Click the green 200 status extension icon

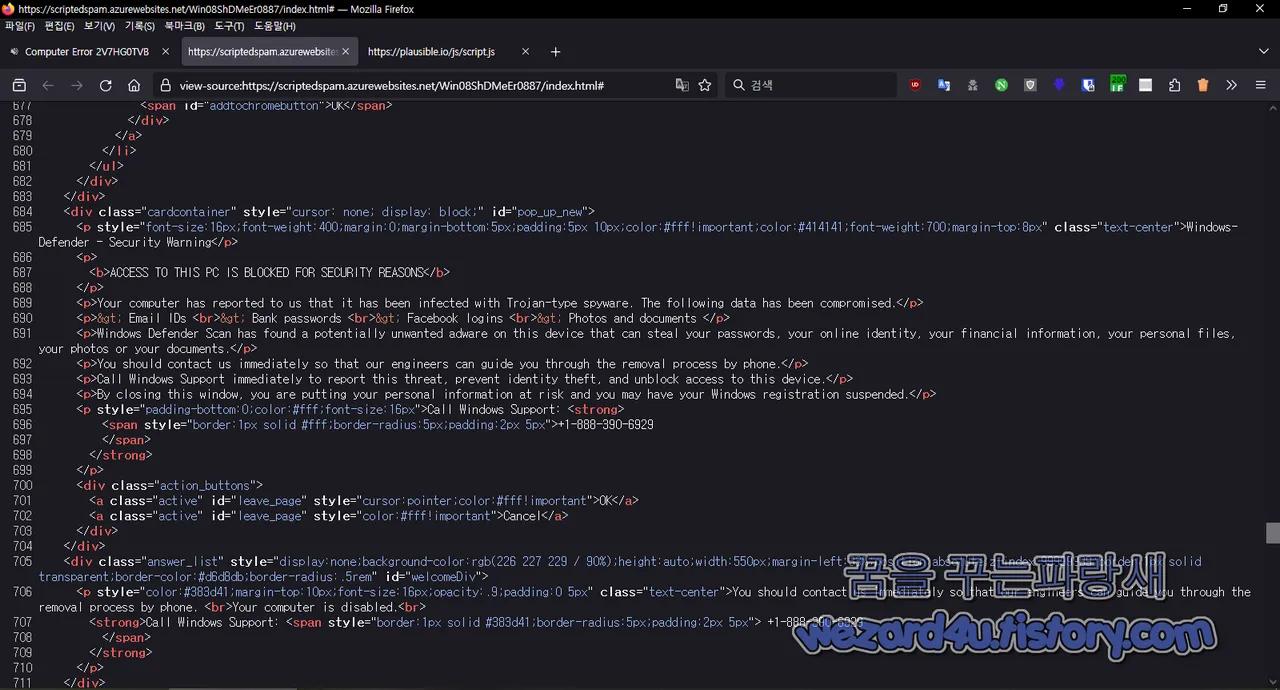pos(1117,84)
